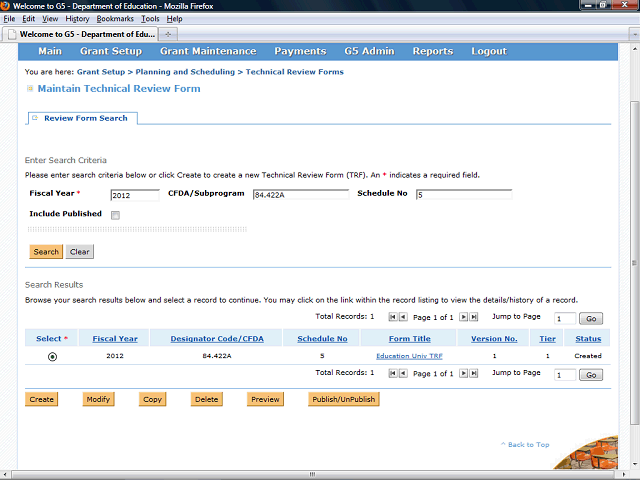This screenshot has width=640, height=480.
Task: Click the vertical scrollbar thumb
Action: [634, 263]
